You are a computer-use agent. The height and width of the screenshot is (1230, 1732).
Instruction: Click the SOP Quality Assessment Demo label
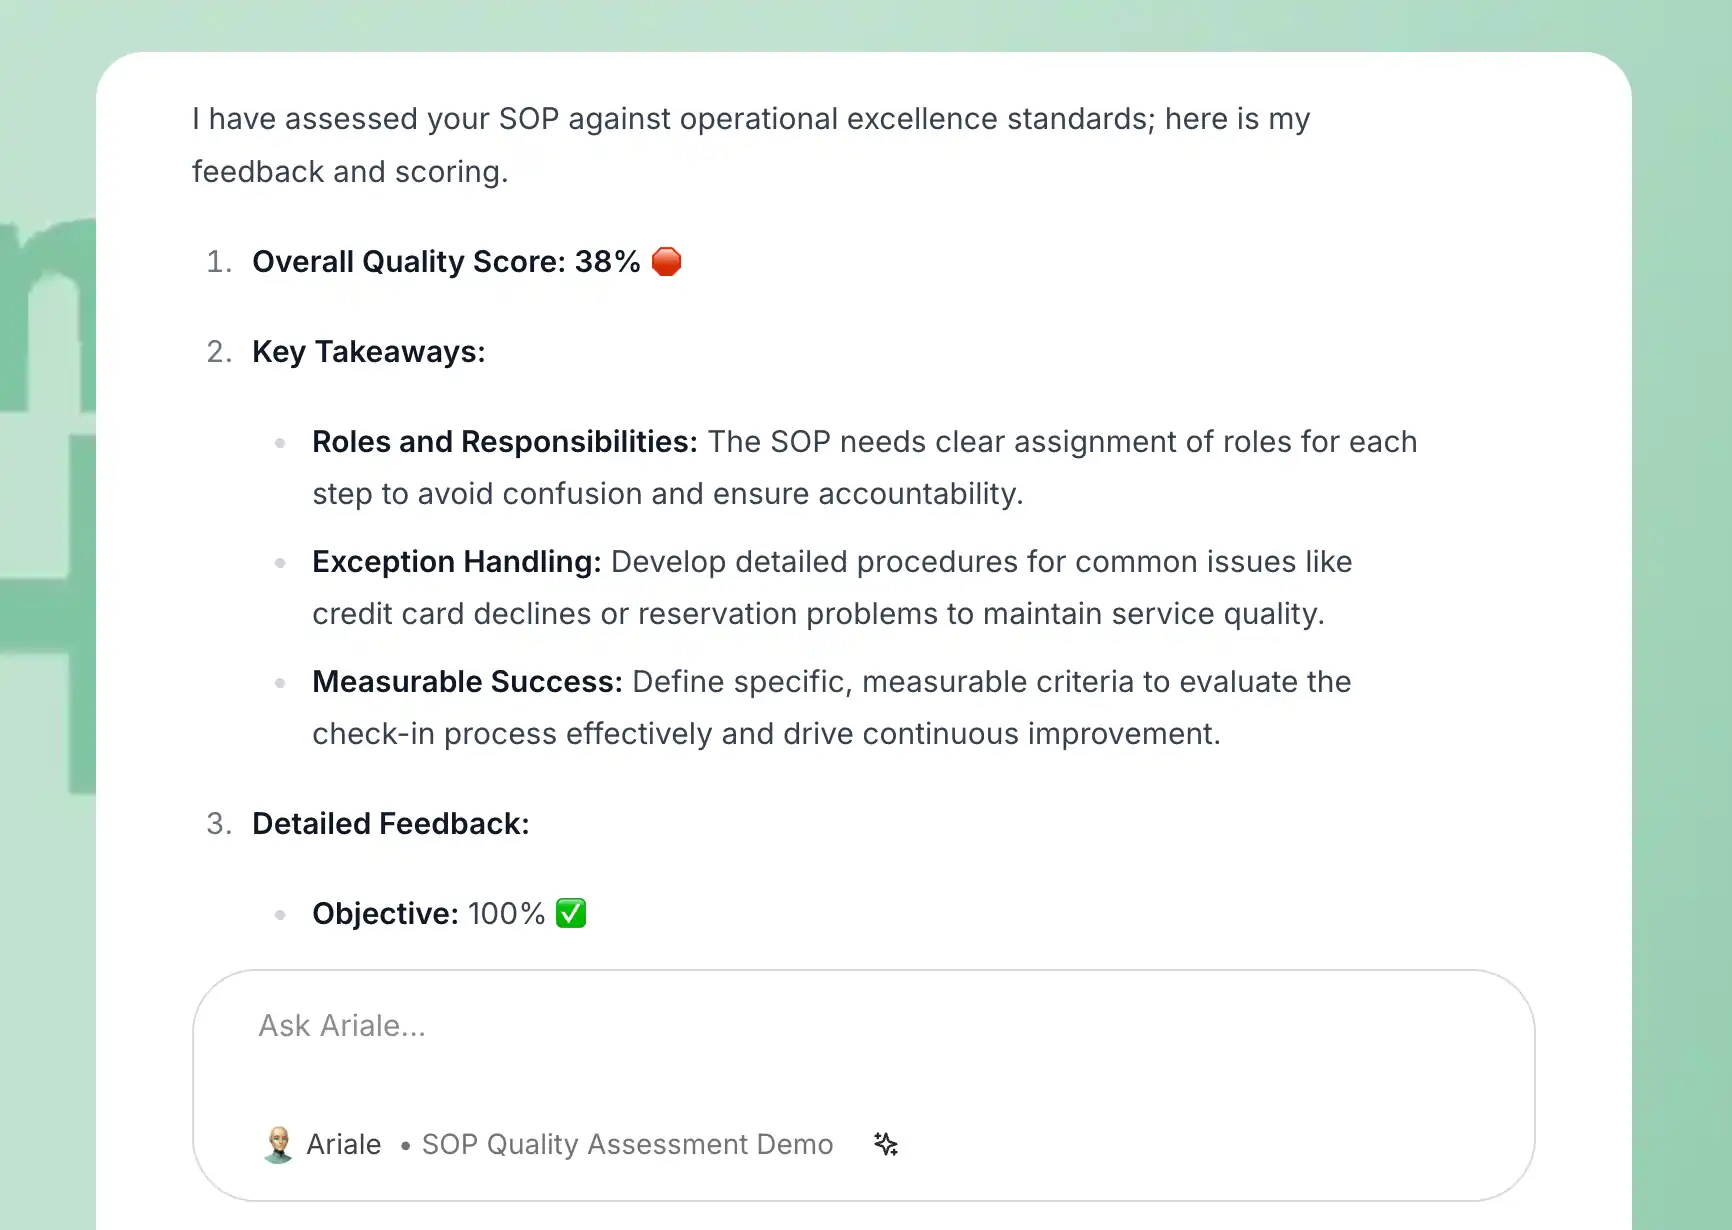coord(627,1144)
